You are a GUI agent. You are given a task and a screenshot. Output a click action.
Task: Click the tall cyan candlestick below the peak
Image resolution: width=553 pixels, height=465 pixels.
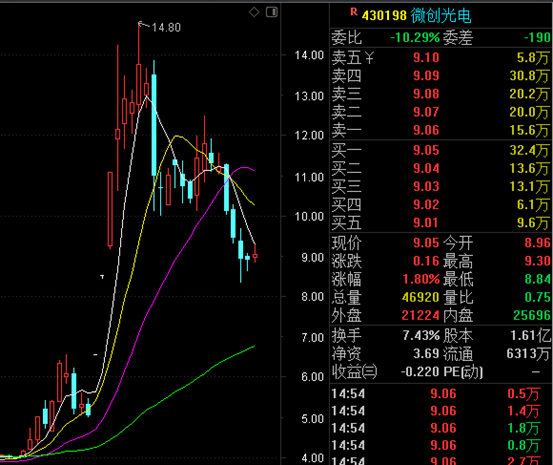click(x=154, y=125)
